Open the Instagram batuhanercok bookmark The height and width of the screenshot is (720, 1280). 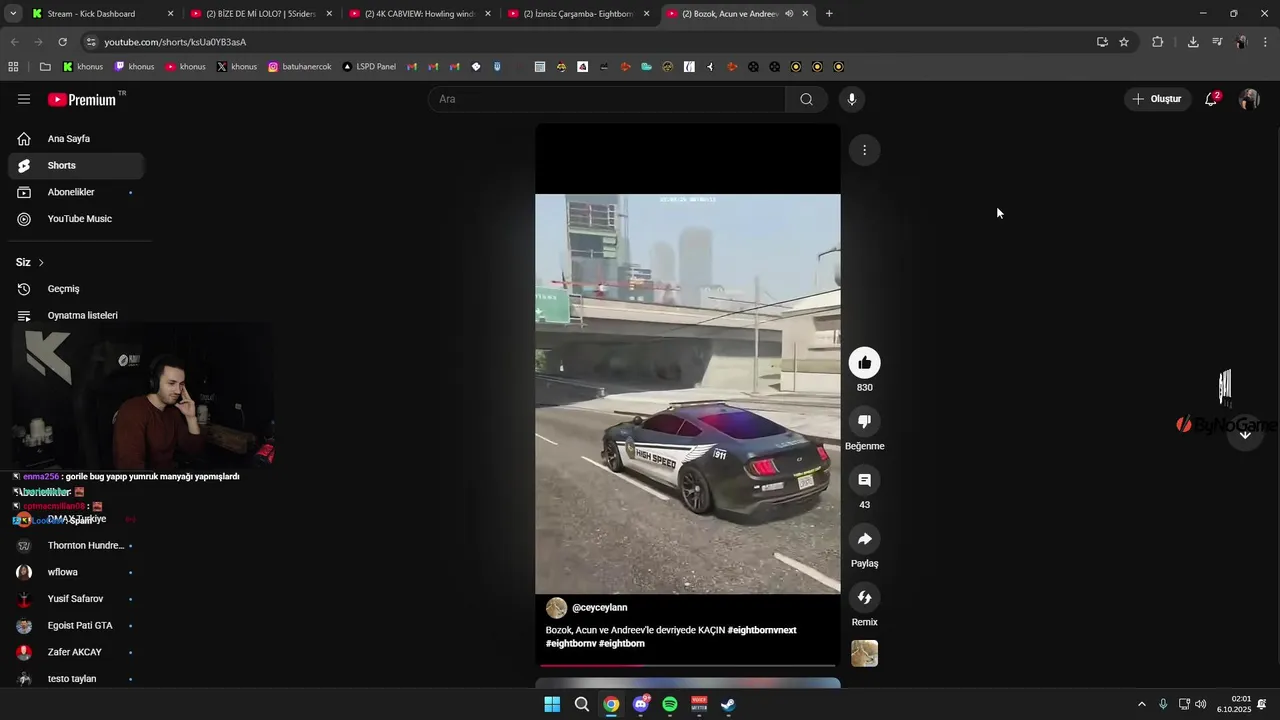pos(299,67)
